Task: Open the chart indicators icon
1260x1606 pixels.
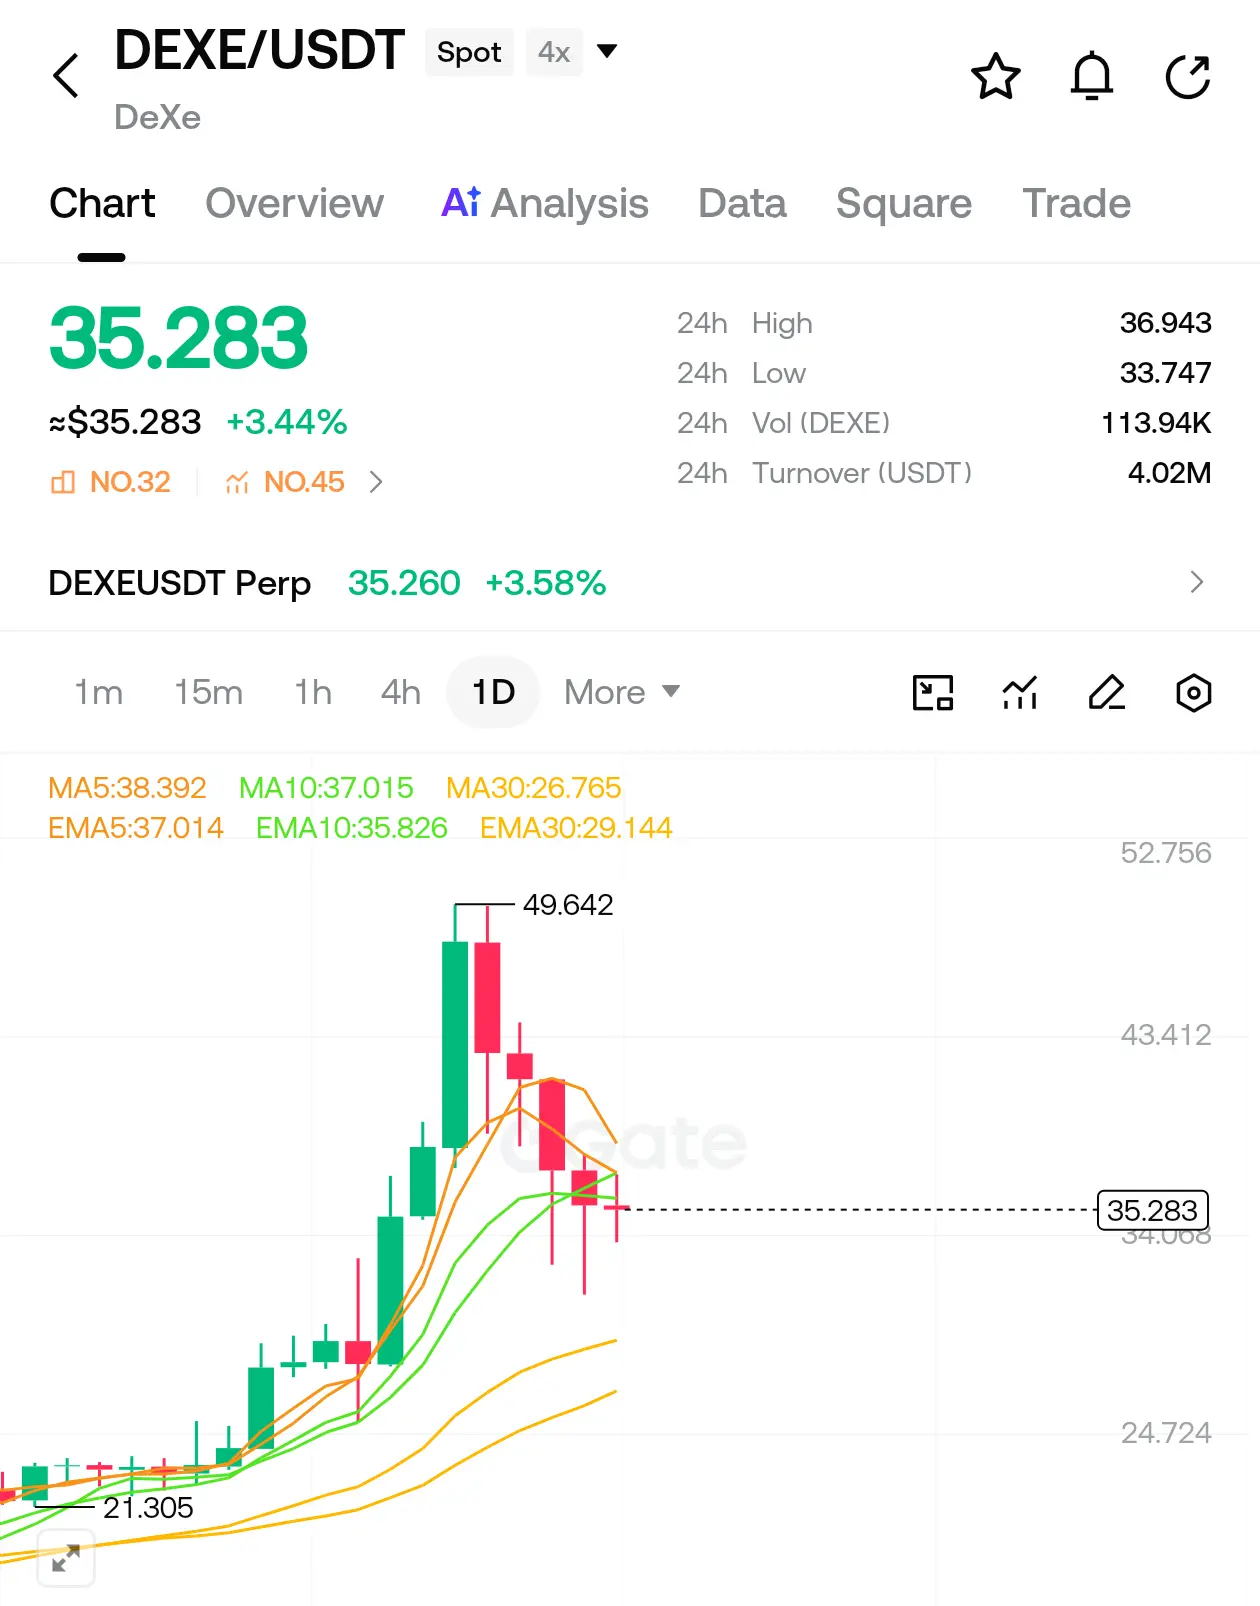Action: [1020, 692]
